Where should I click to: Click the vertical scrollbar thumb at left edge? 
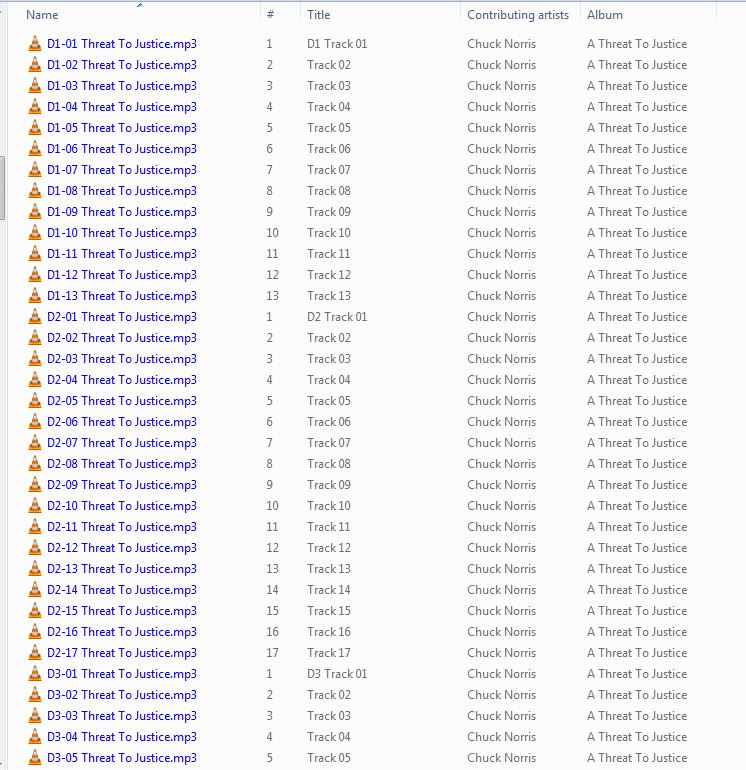(2, 188)
